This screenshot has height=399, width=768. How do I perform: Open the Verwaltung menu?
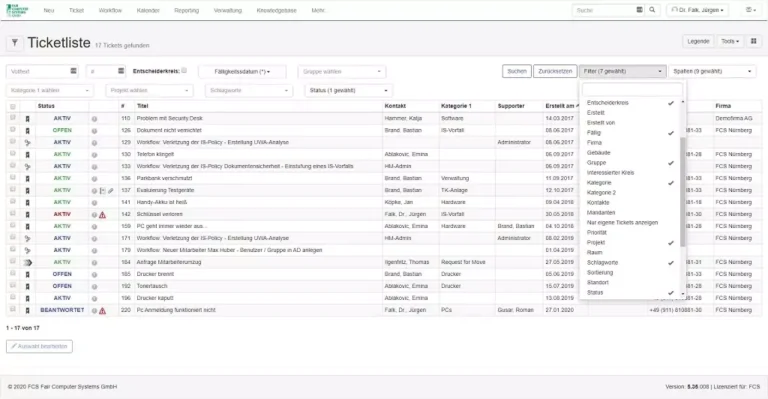tap(228, 10)
